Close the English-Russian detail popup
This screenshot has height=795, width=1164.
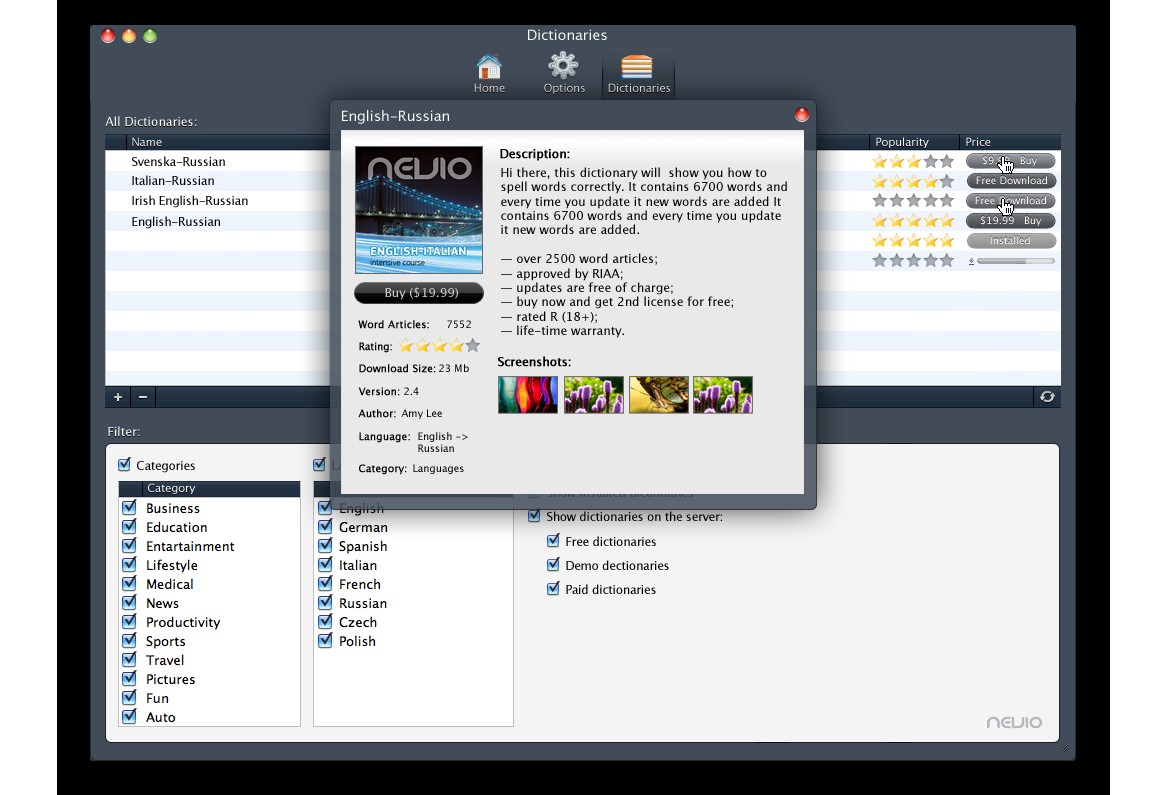[802, 114]
